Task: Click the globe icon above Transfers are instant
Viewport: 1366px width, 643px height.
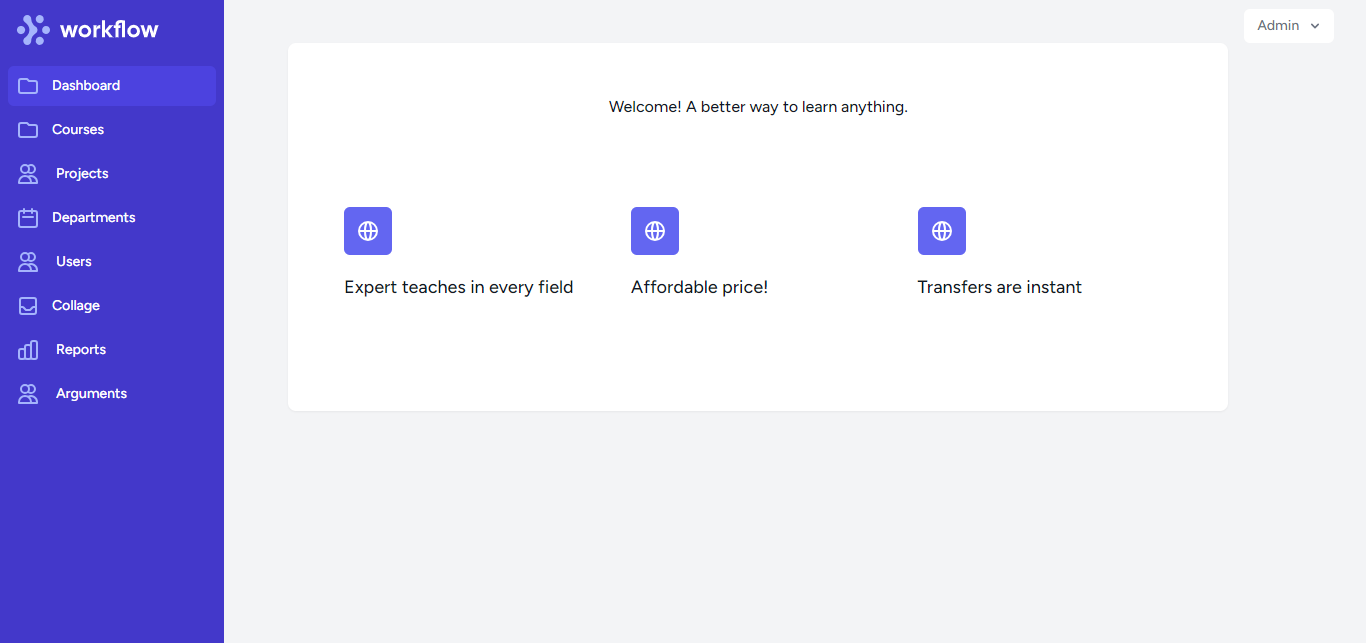Action: [x=942, y=231]
